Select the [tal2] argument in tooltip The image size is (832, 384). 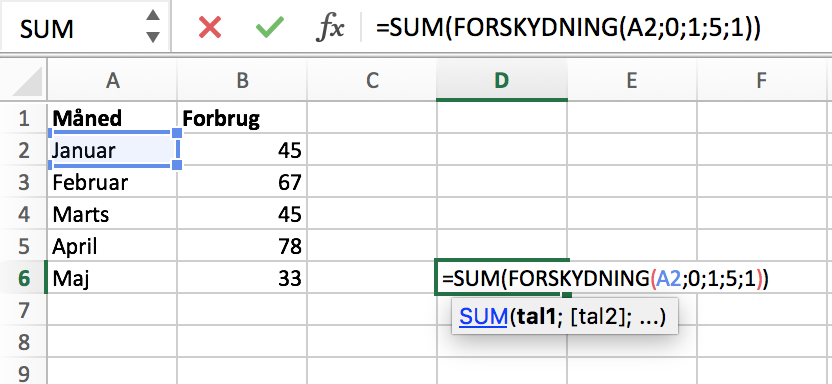(597, 317)
